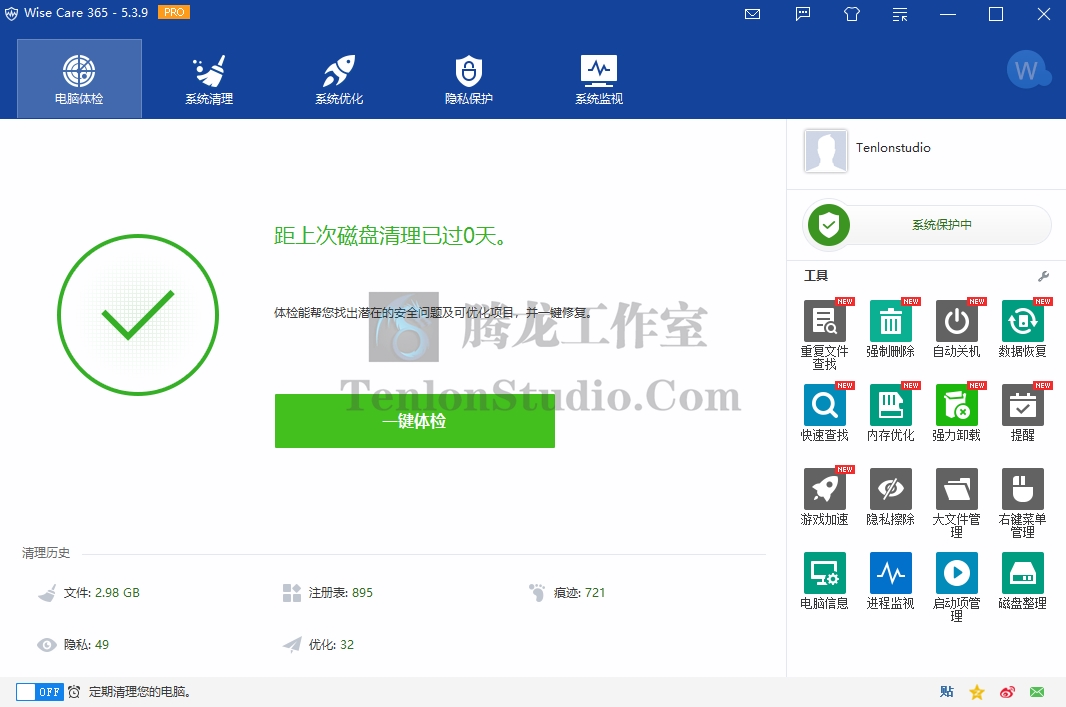Click the 痕迹: 721 history entry
Viewport: 1066px width, 707px height.
[x=567, y=593]
